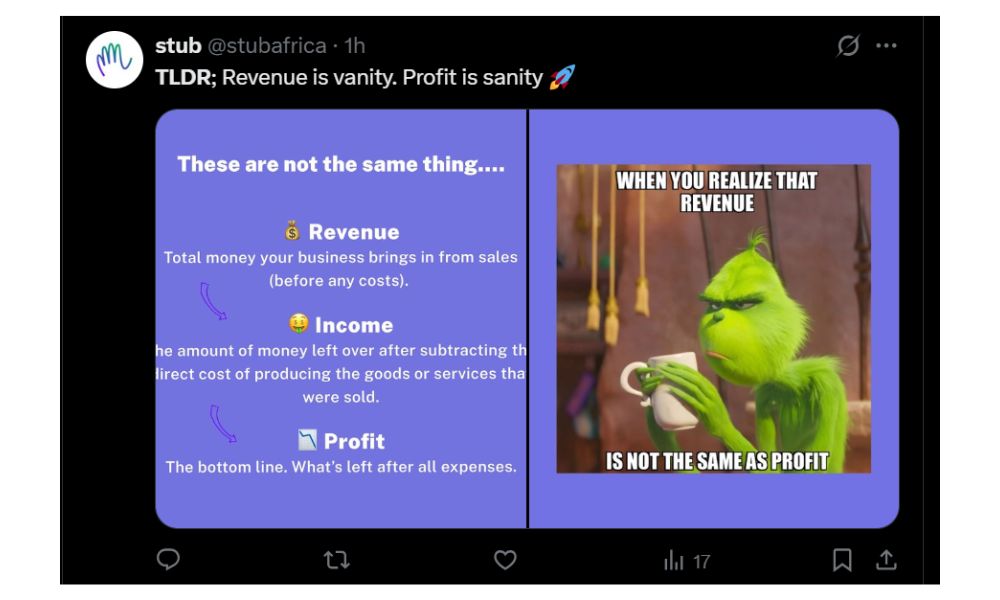Image resolution: width=1000 pixels, height=600 pixels.
Task: Like the tweet with heart icon
Action: 505,560
